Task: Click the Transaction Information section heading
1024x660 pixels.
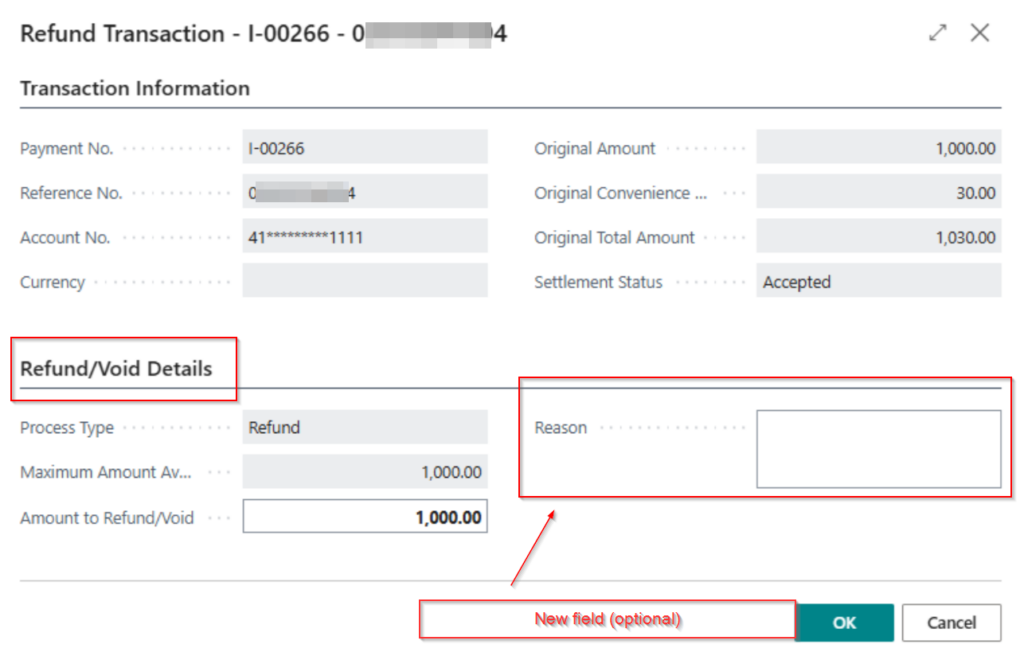Action: pos(134,88)
